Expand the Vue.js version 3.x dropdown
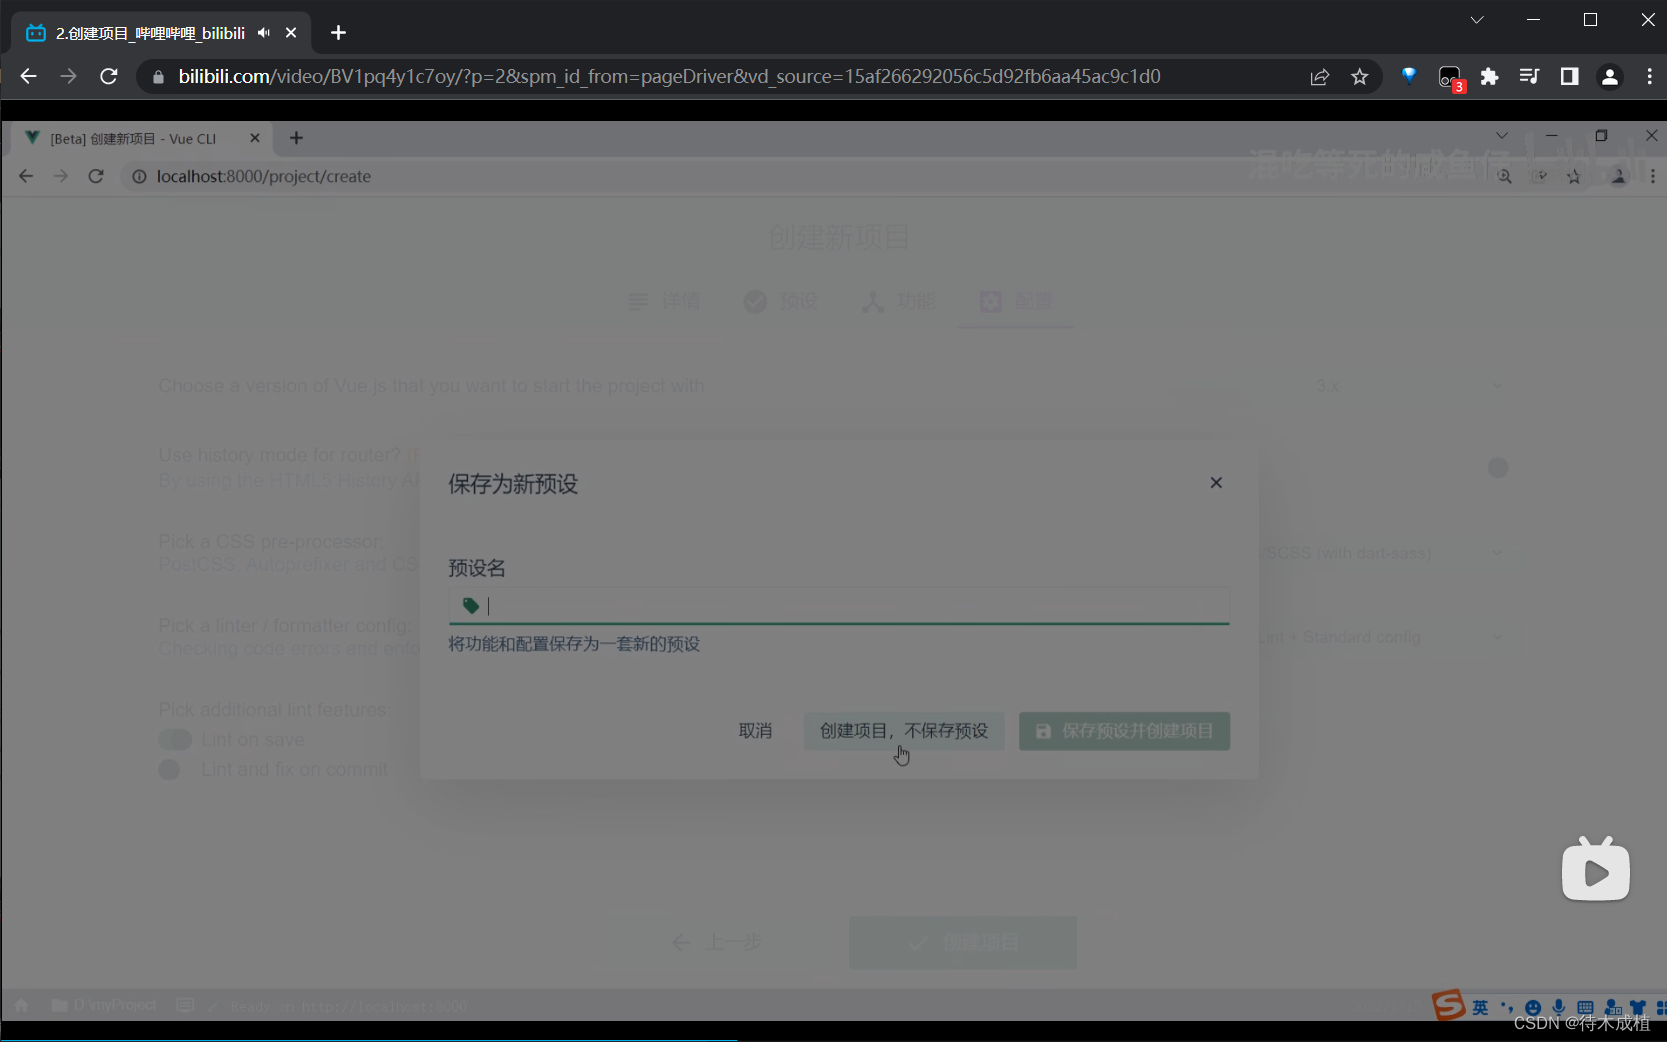Screen dimensions: 1667x1042 1409,386
